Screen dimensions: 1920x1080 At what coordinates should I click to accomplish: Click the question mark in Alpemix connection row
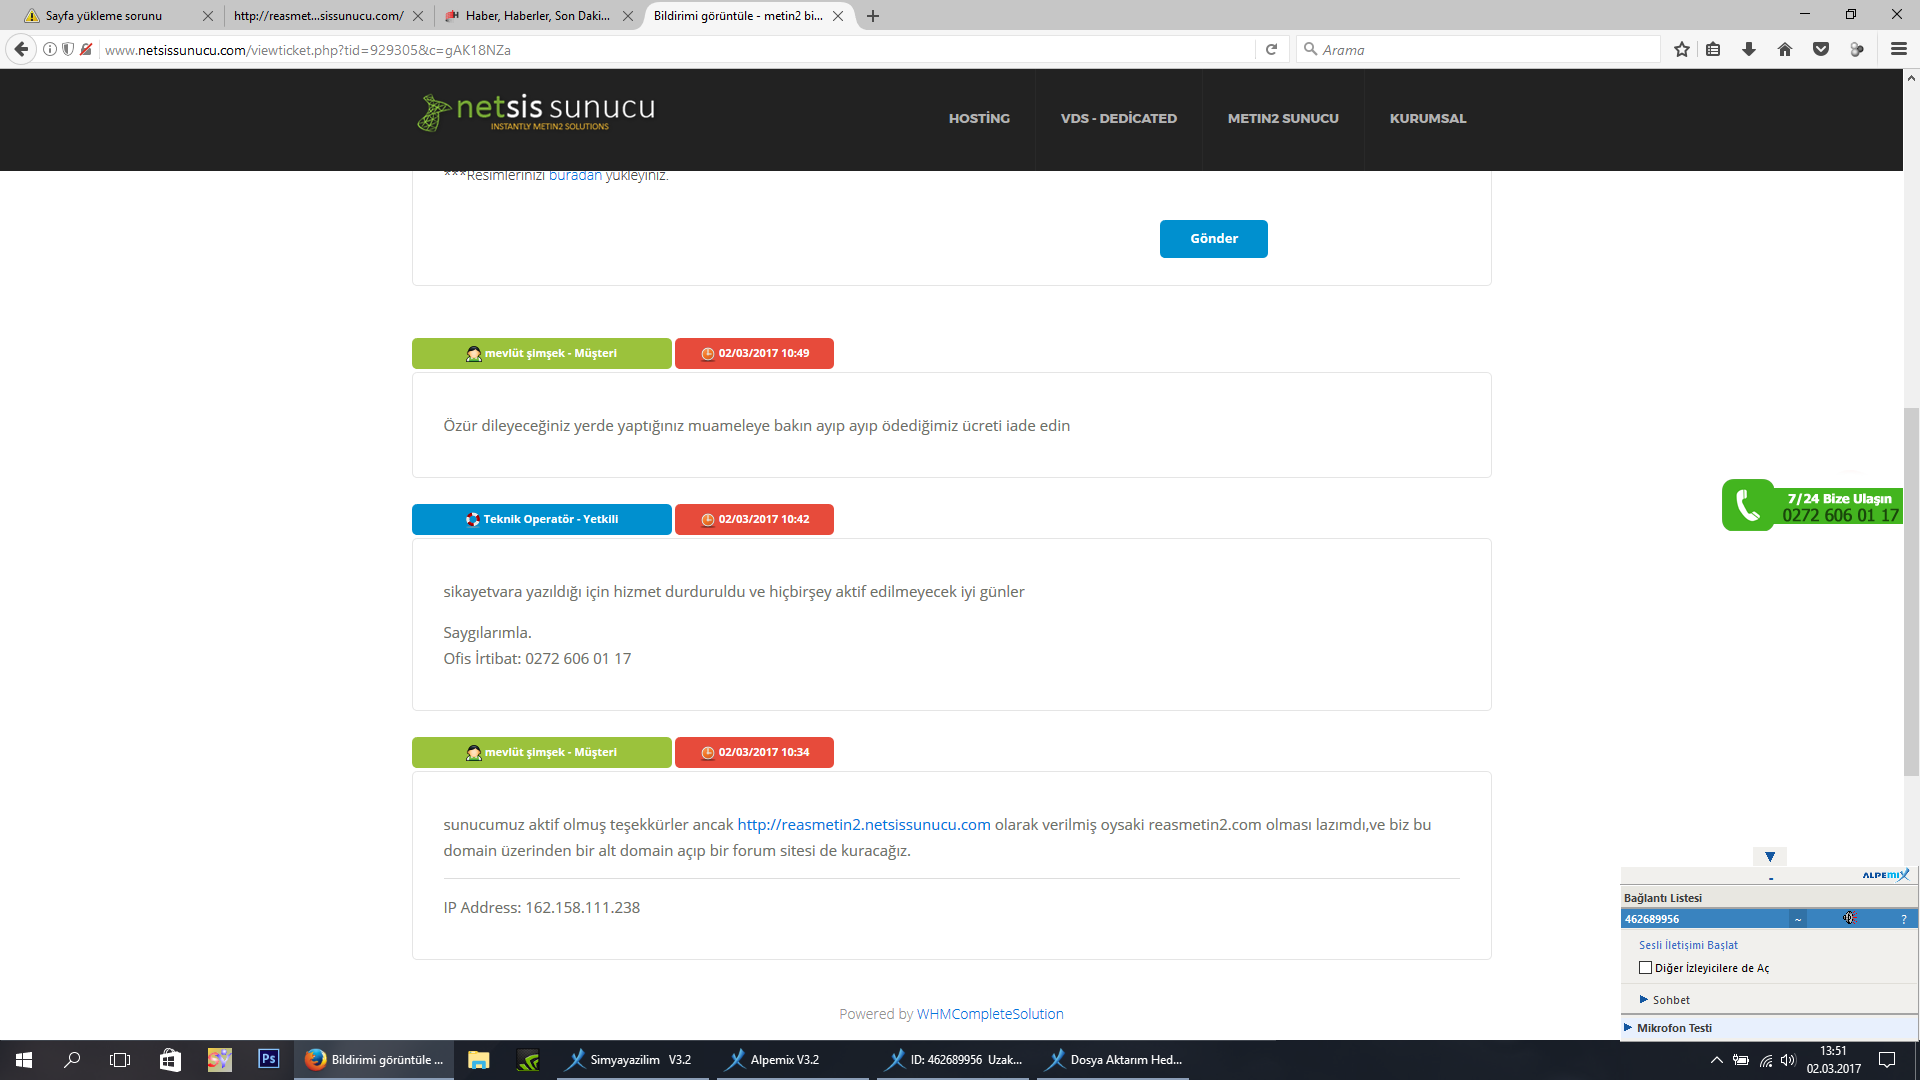coord(1904,919)
